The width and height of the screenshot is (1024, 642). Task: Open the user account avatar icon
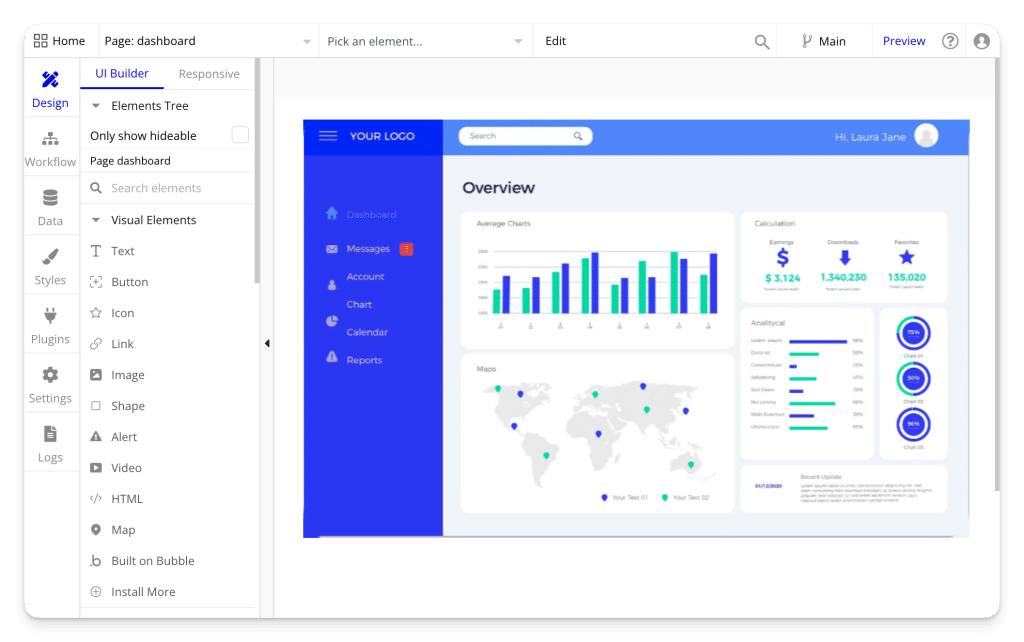(x=982, y=41)
